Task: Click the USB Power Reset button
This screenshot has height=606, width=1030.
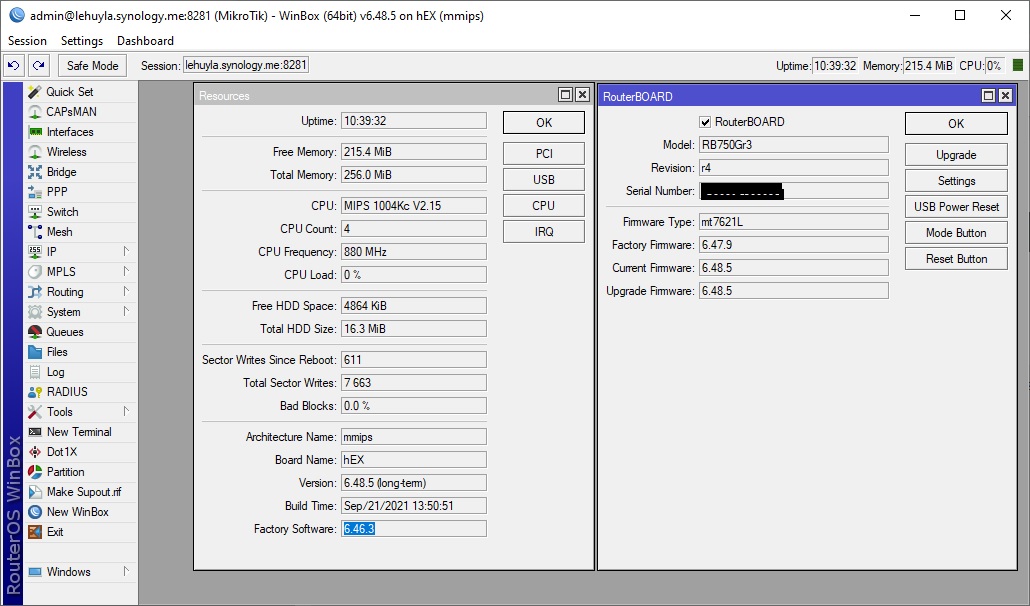Action: [955, 206]
